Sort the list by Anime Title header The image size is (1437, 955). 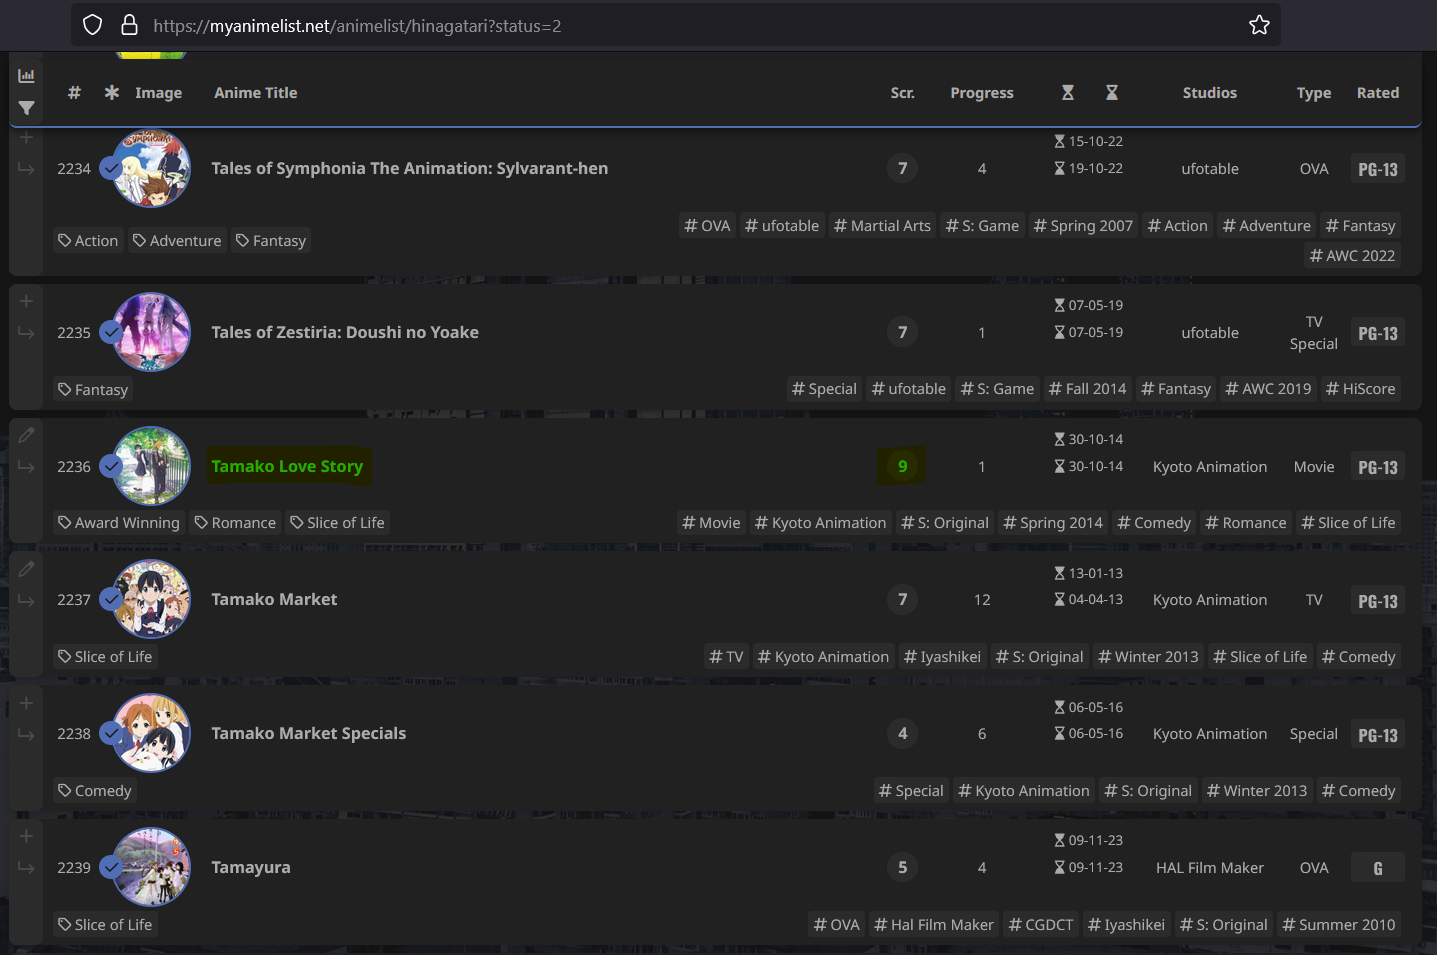click(256, 93)
